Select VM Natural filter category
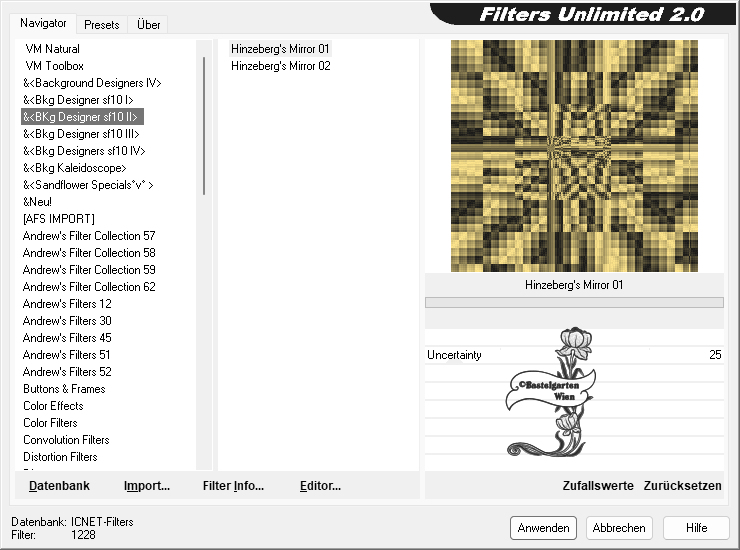 [x=52, y=49]
